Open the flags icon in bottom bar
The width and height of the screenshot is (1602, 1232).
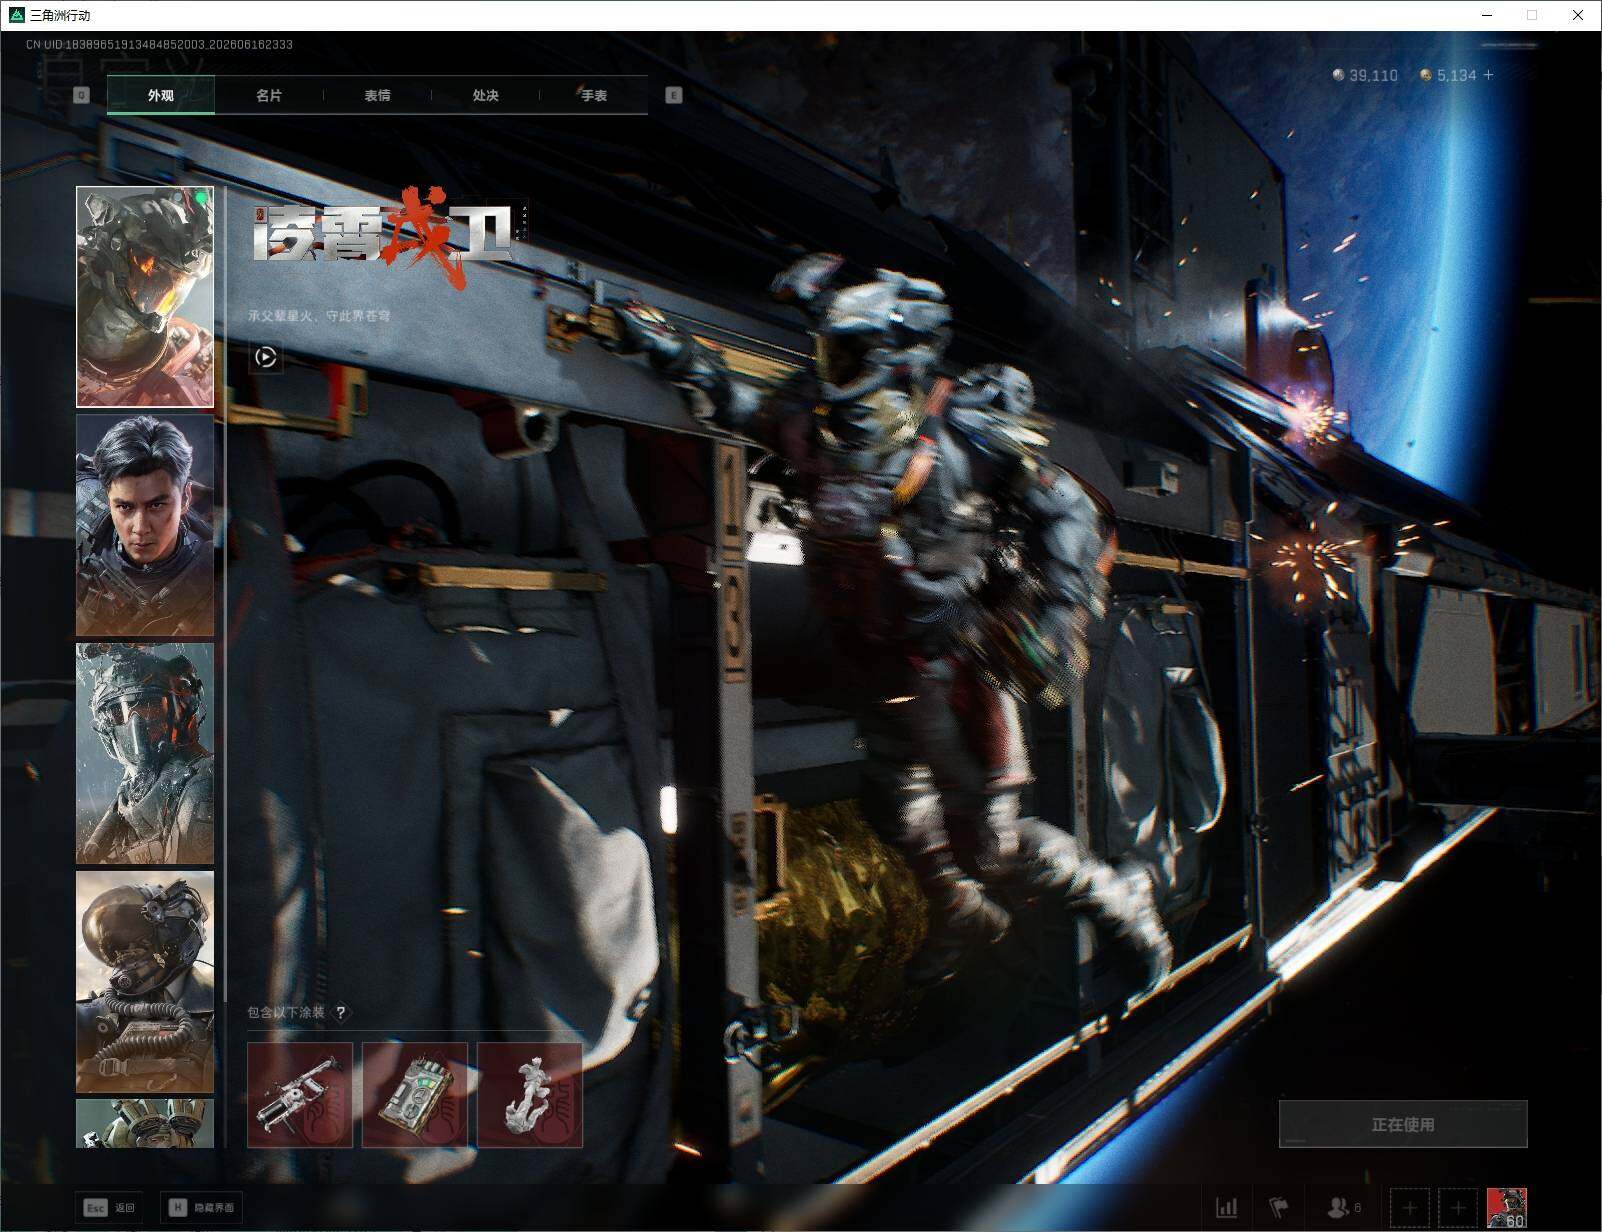[1279, 1208]
